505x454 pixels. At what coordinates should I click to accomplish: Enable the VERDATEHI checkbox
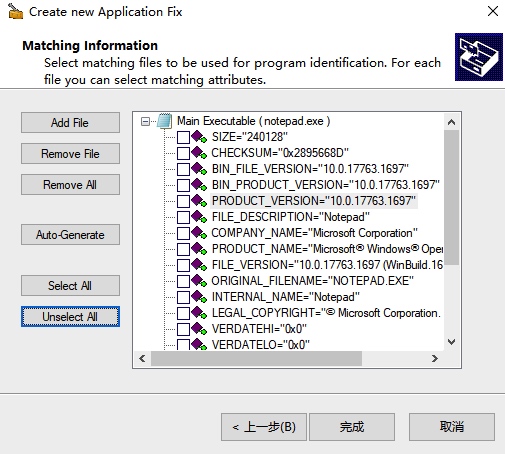(x=183, y=329)
